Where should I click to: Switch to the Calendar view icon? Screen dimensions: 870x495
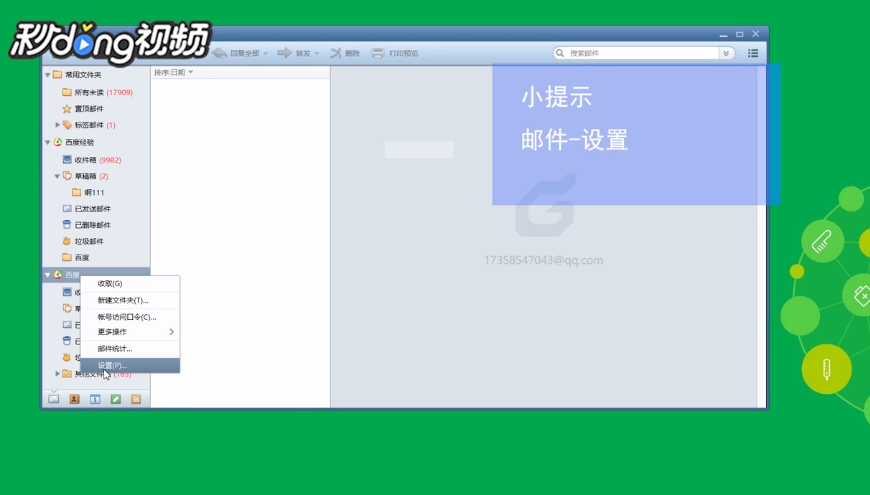pyautogui.click(x=95, y=399)
